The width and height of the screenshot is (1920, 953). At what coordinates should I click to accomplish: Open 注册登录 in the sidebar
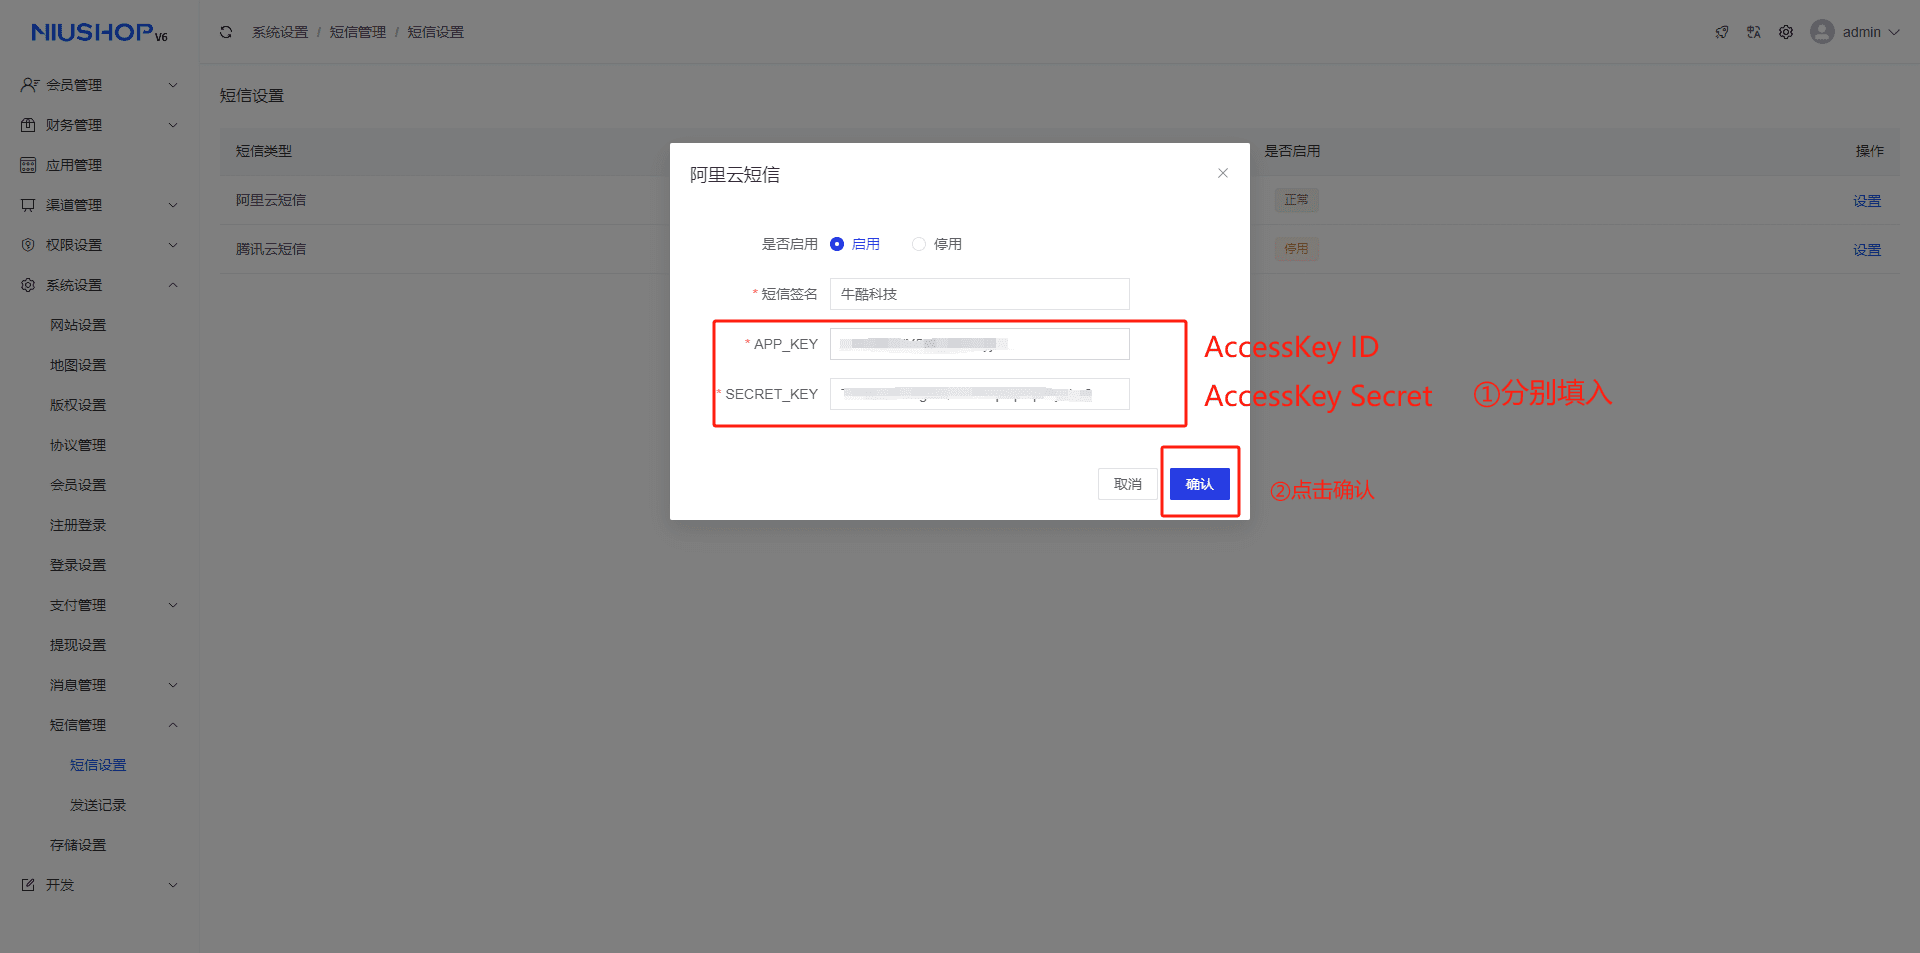tap(78, 525)
